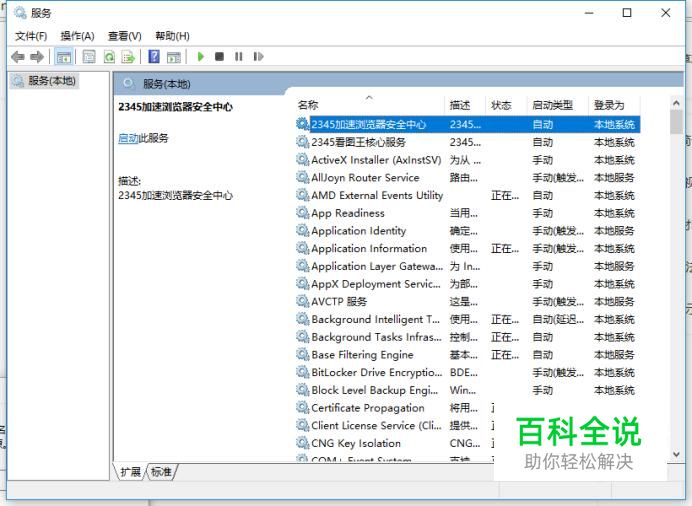The width and height of the screenshot is (692, 506).
Task: Select Background Tasks Infrastructure service name
Action: pyautogui.click(x=376, y=337)
